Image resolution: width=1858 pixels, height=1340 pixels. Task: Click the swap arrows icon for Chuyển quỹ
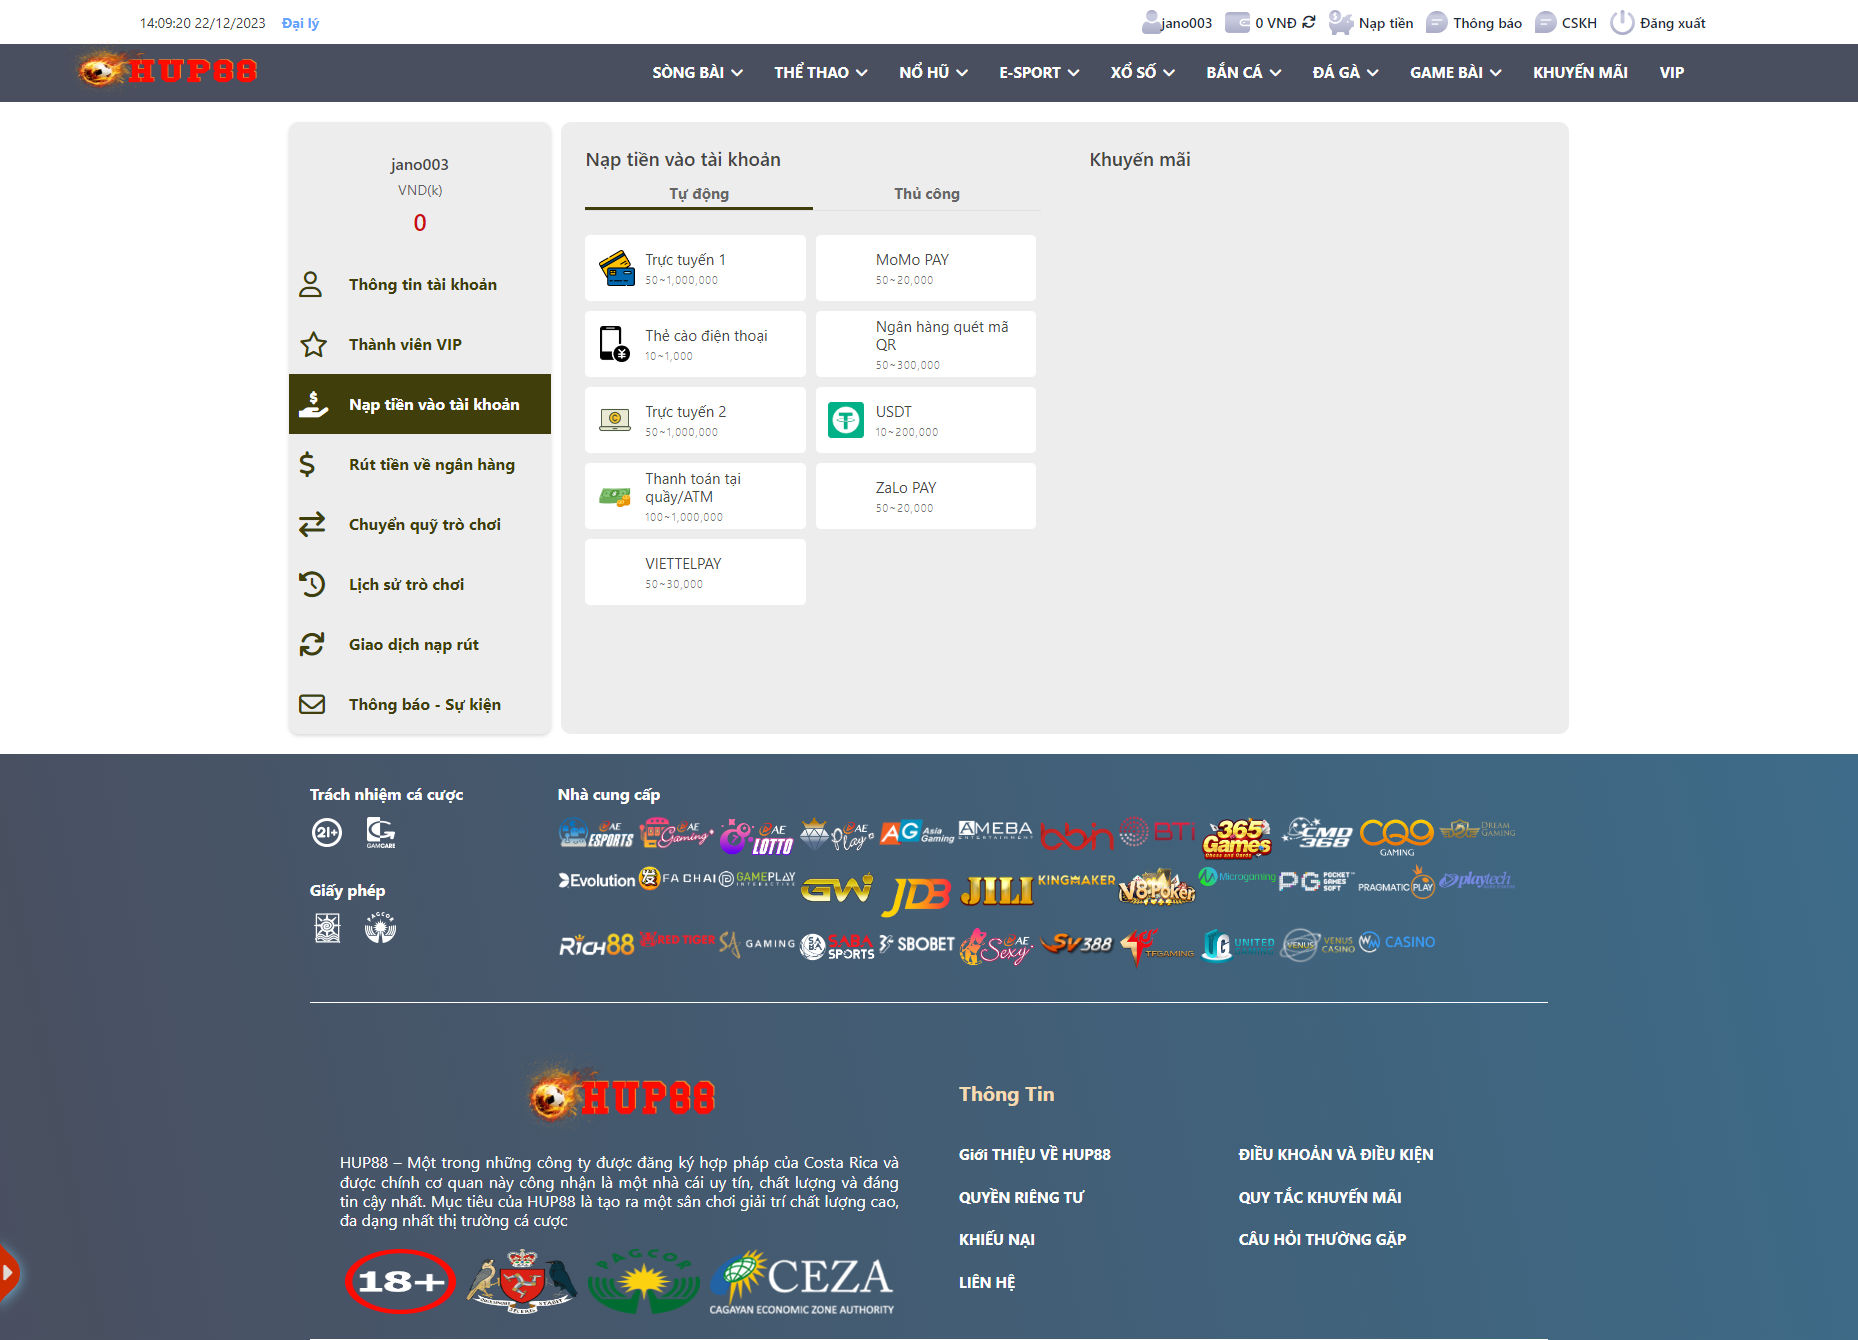click(312, 524)
